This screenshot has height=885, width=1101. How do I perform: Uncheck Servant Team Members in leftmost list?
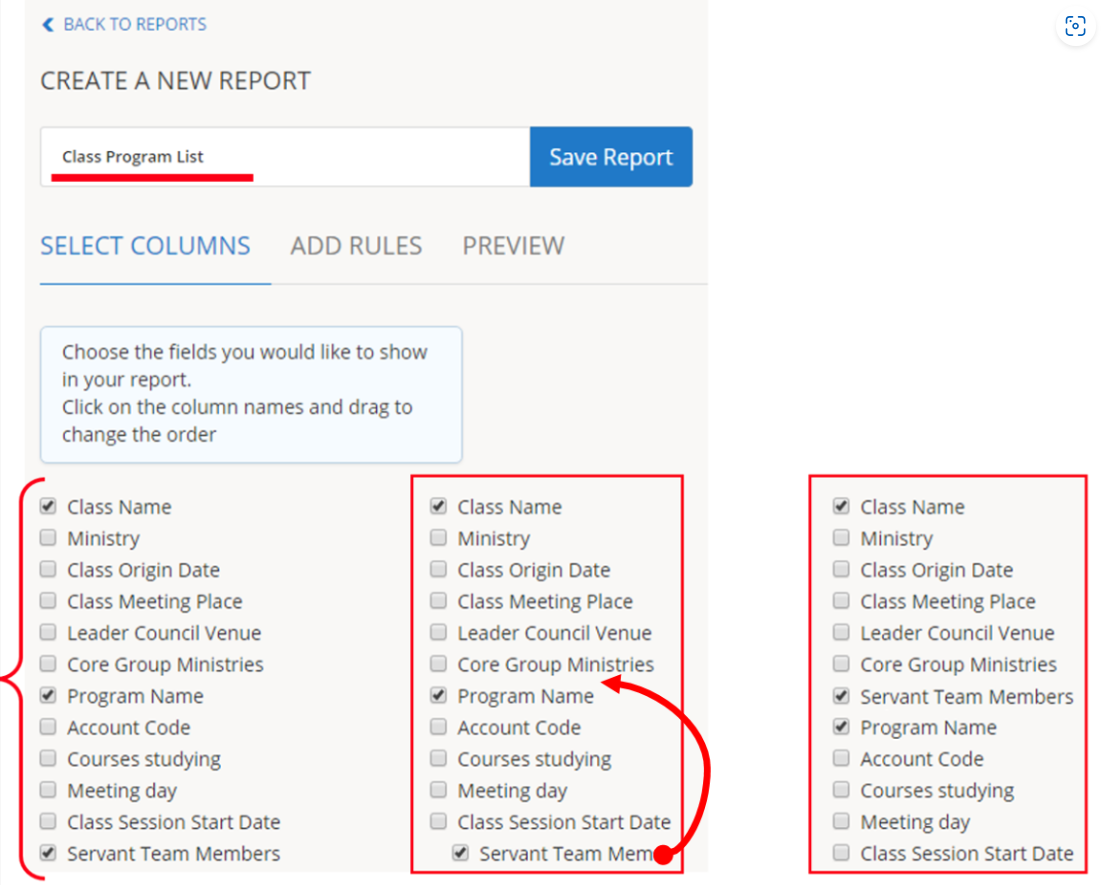48,853
